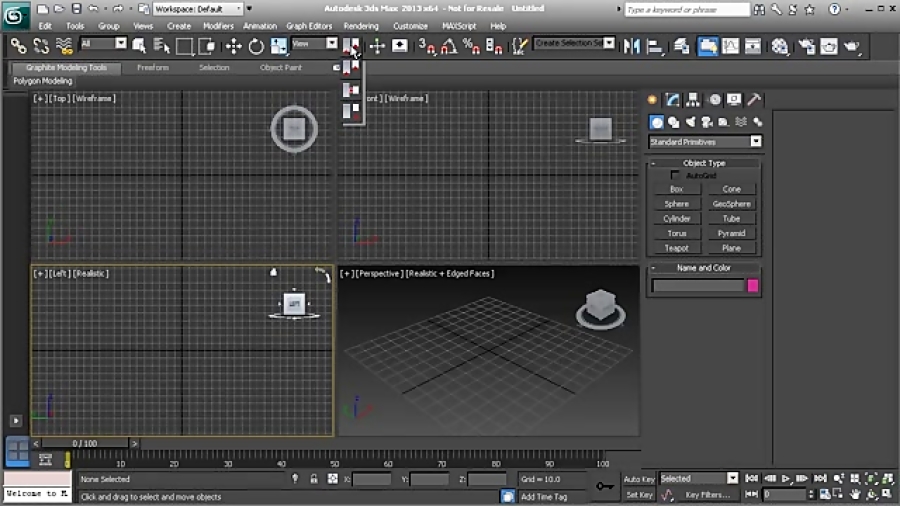Toggle the selection lock padlock

pyautogui.click(x=314, y=479)
